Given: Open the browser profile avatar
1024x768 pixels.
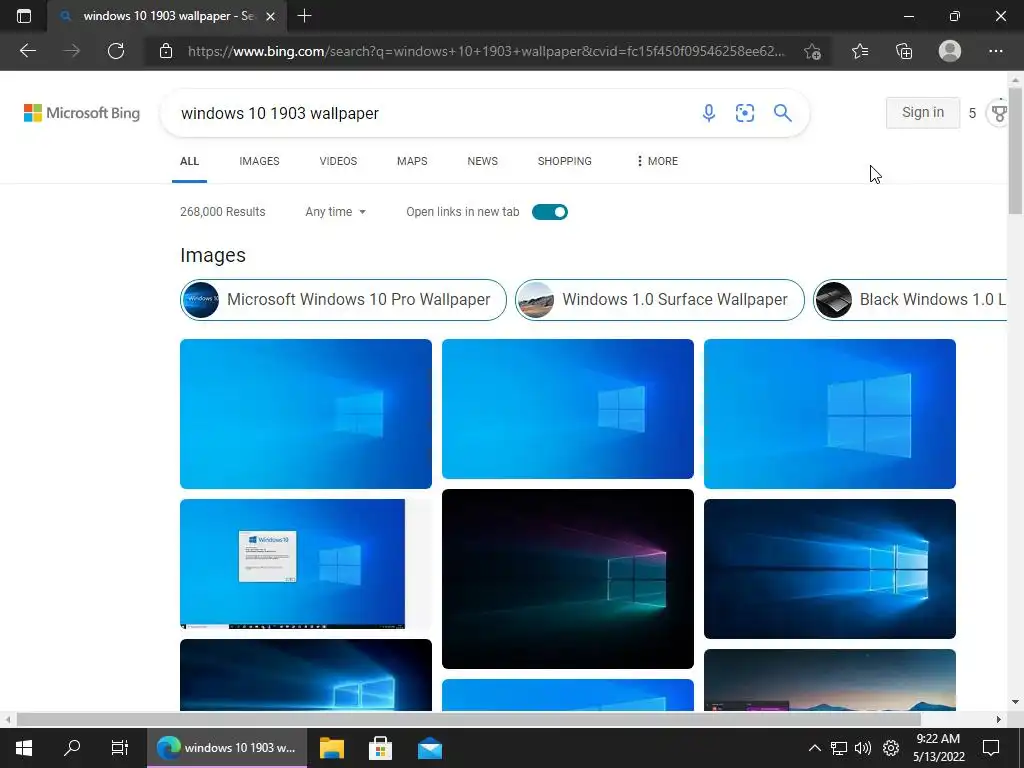Looking at the screenshot, I should [x=950, y=51].
